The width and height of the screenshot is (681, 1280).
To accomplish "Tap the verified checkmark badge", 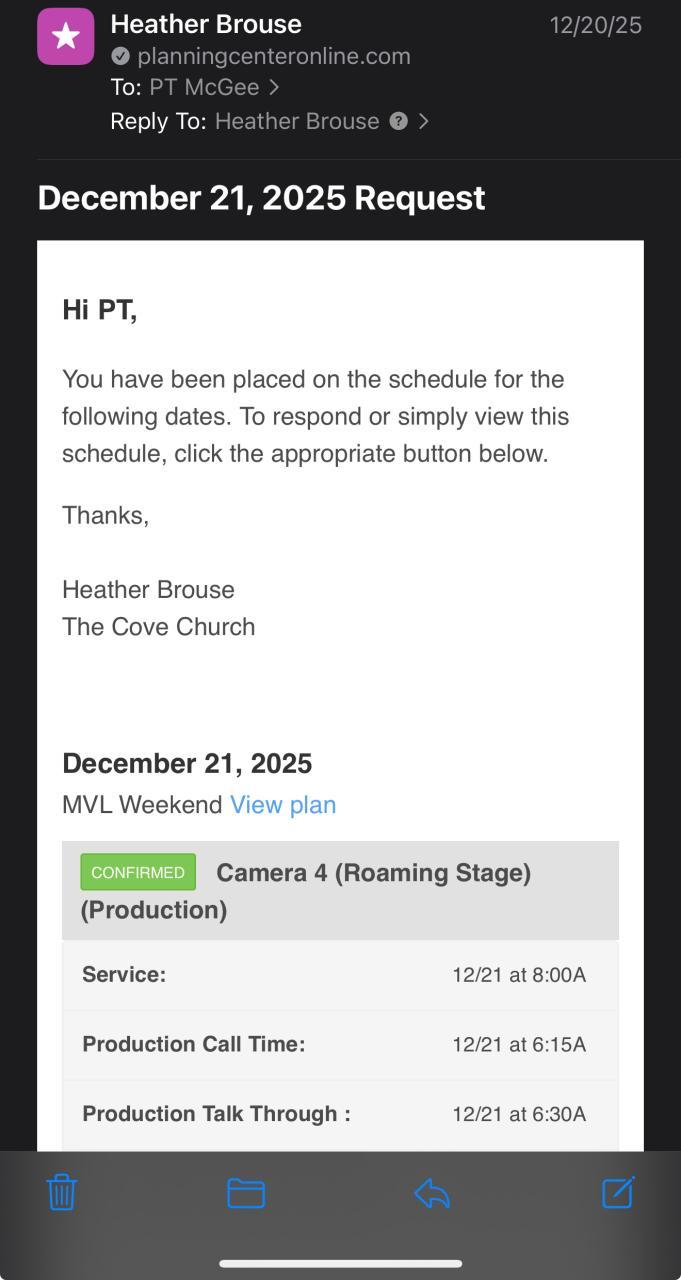I will coord(120,56).
